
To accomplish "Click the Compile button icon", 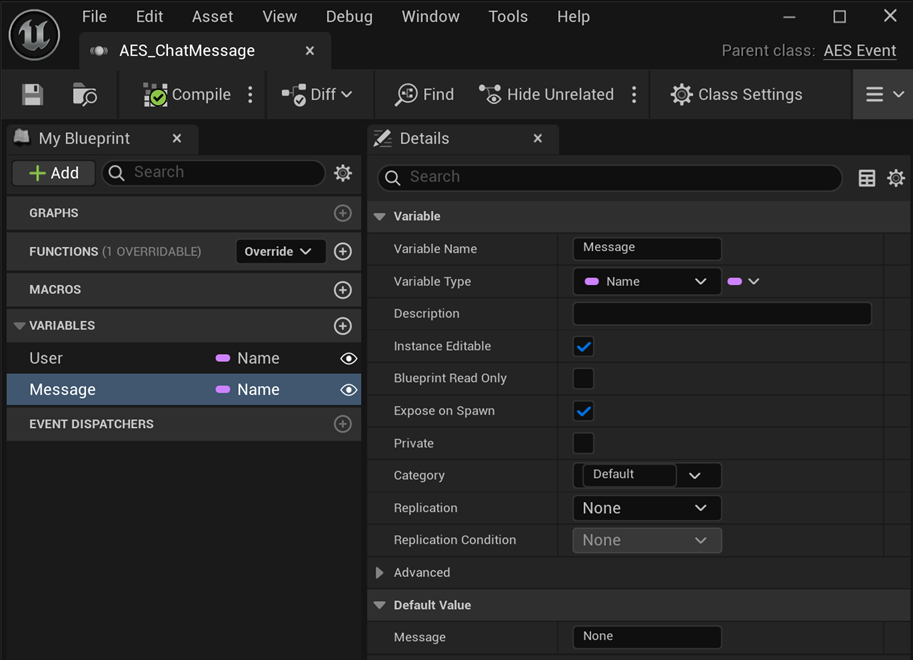I will point(155,95).
